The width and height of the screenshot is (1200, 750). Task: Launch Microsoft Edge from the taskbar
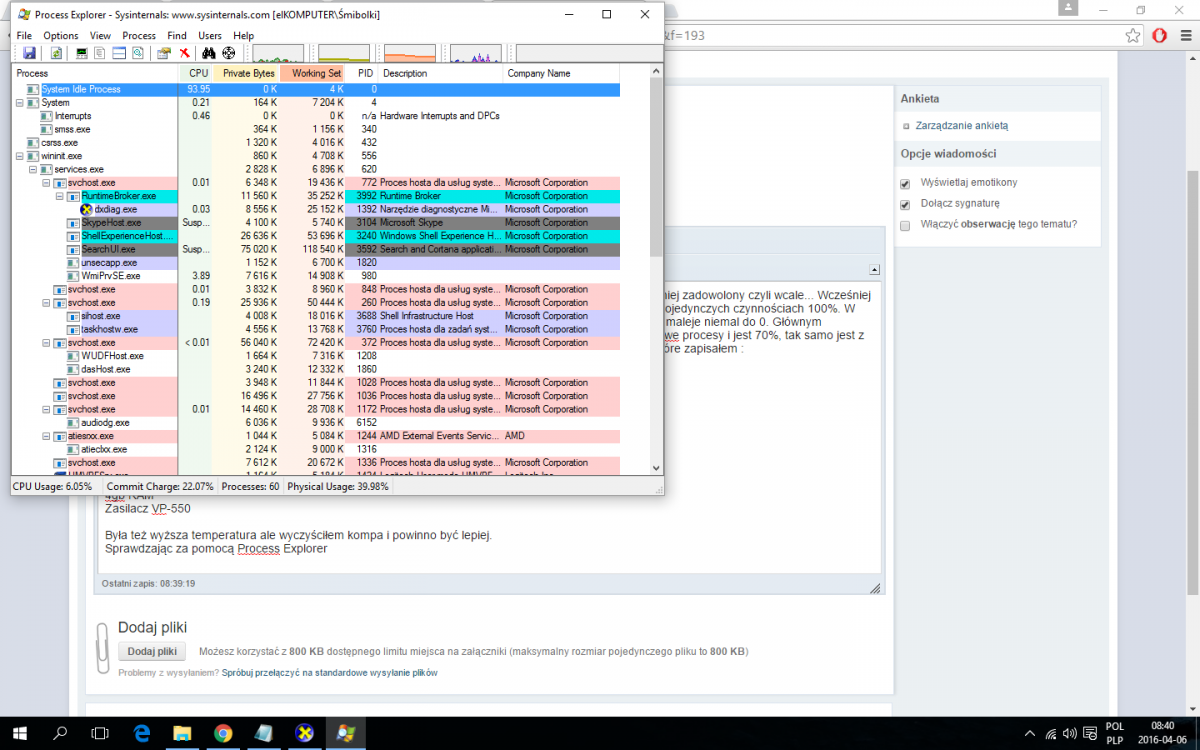tap(141, 733)
